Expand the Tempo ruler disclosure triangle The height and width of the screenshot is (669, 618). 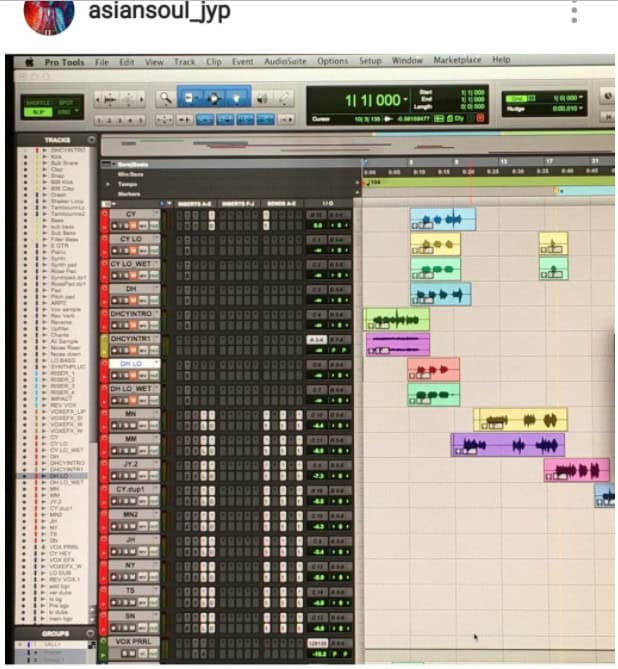[x=107, y=184]
